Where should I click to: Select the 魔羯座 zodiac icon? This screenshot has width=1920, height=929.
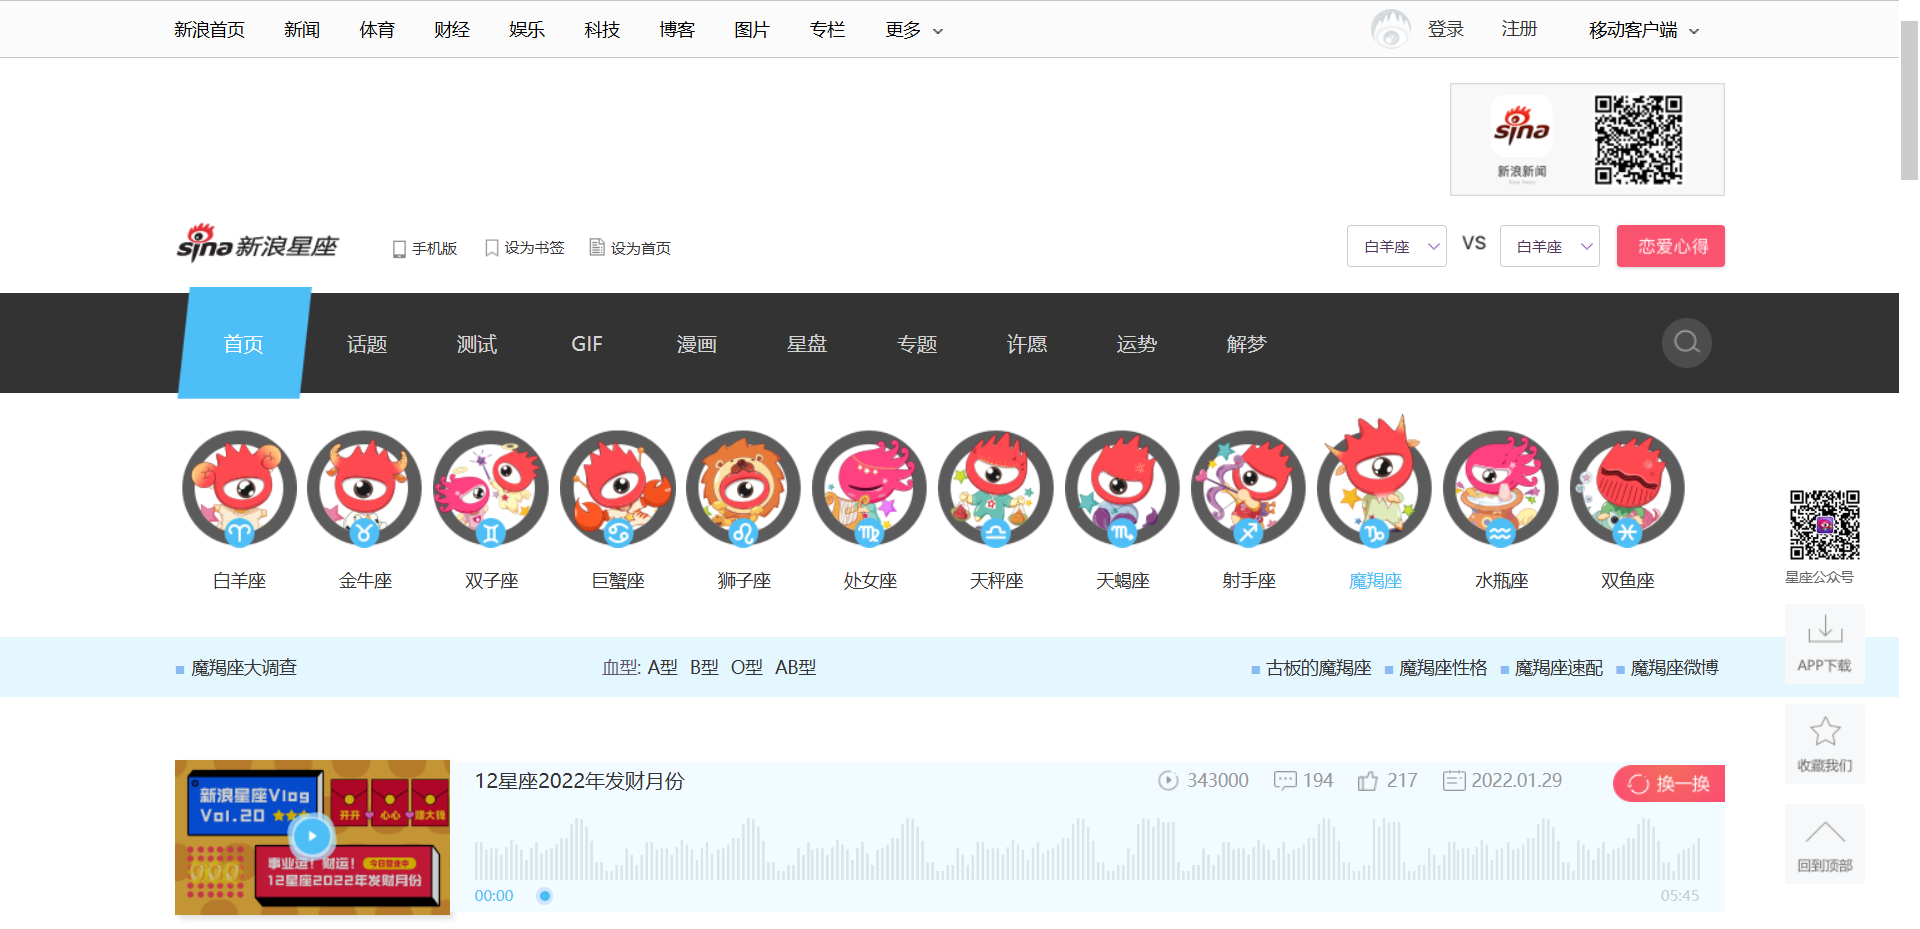click(1374, 489)
